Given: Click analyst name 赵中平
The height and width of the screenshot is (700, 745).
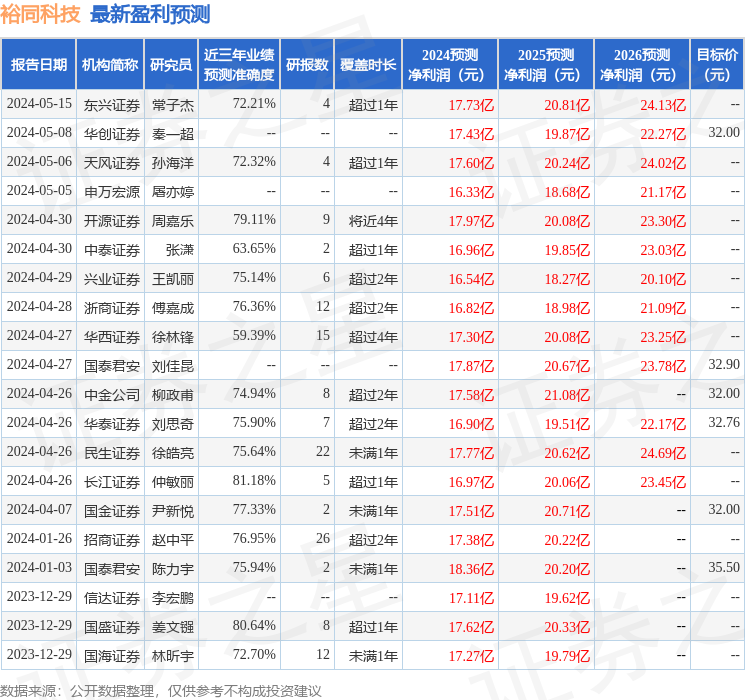Looking at the screenshot, I should (173, 540).
